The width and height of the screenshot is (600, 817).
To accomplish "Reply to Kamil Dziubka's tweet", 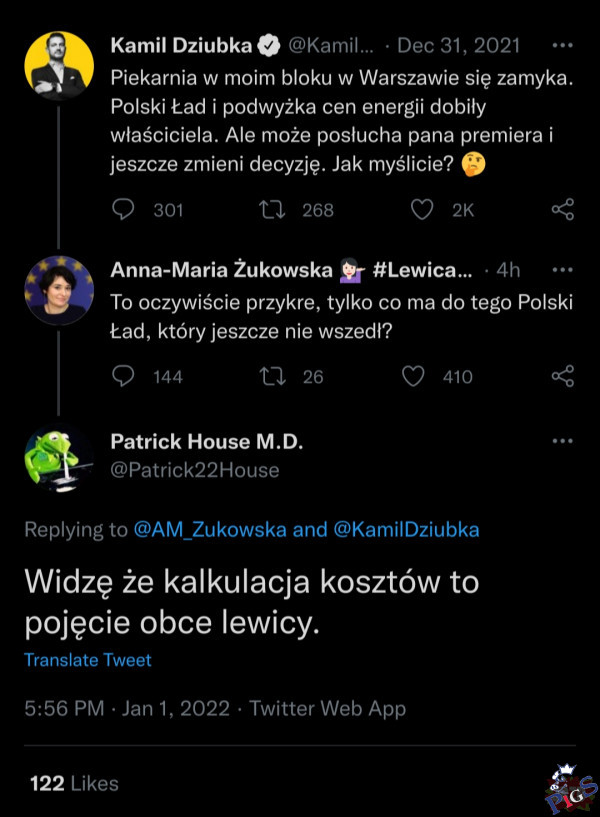I will click(124, 210).
